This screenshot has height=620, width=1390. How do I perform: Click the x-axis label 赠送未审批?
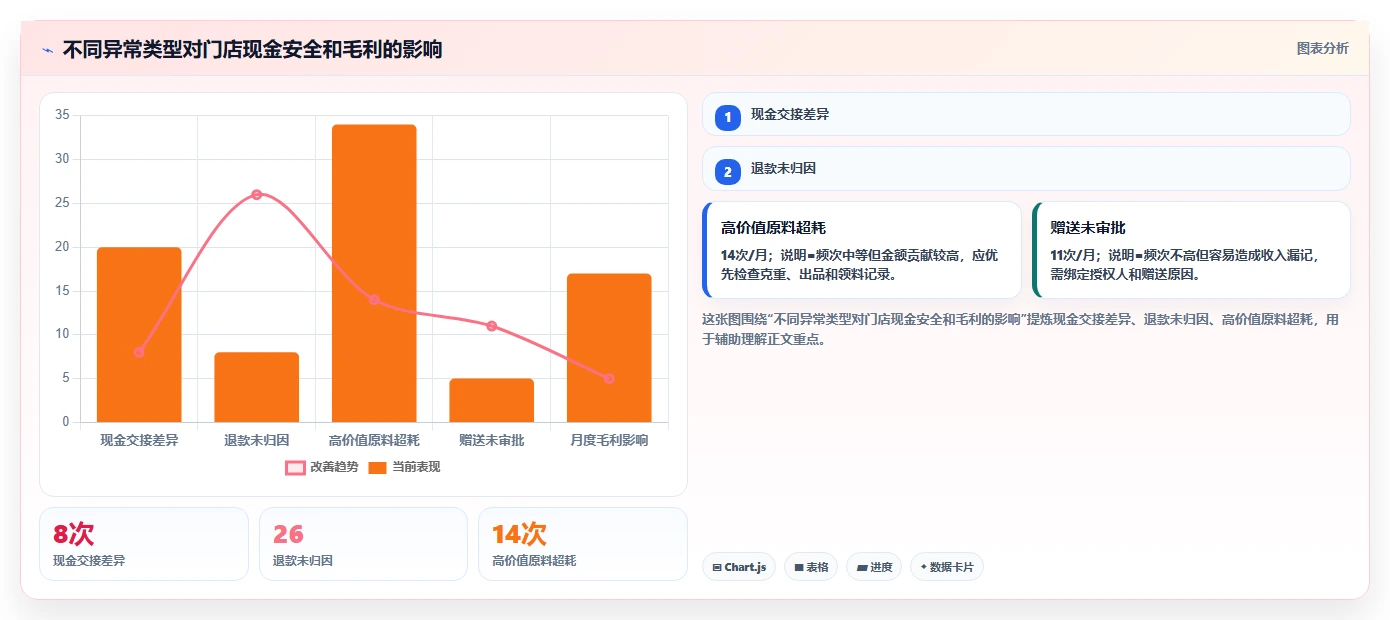tap(492, 440)
